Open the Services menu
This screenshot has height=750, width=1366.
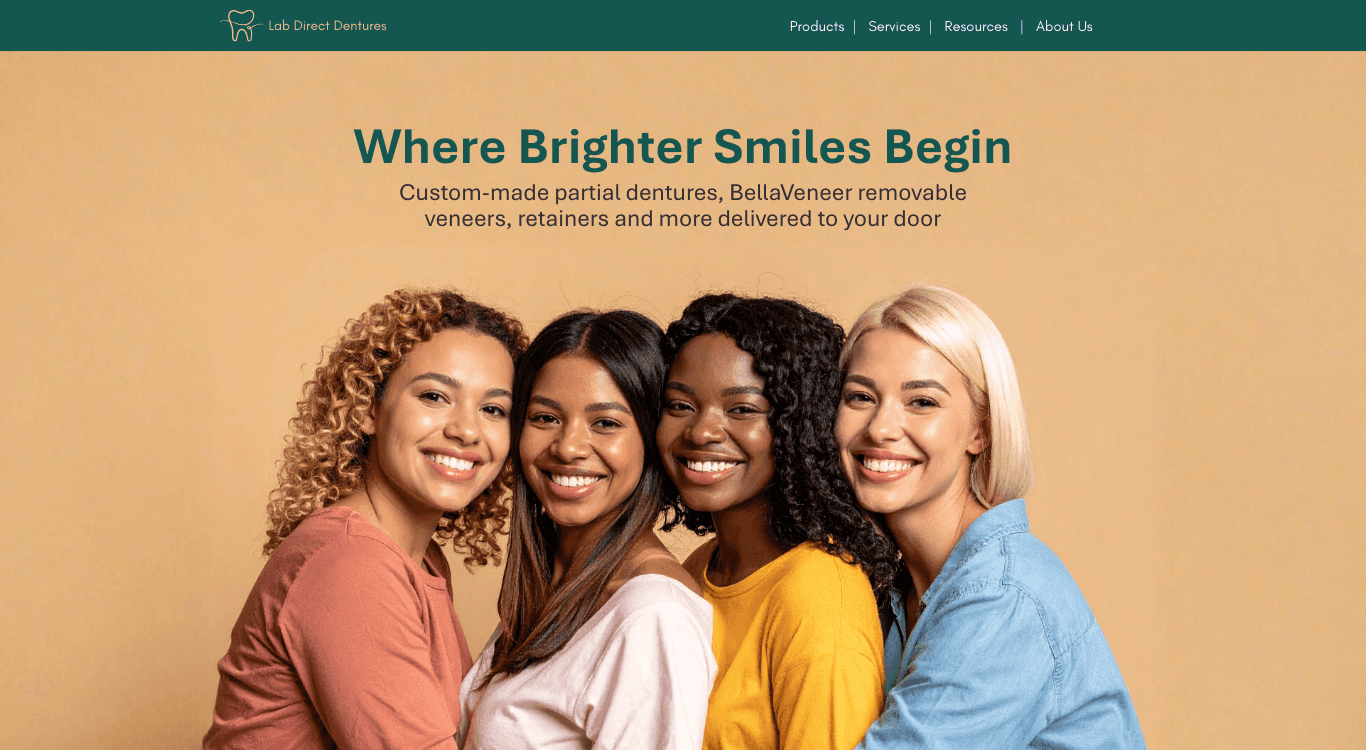click(894, 27)
